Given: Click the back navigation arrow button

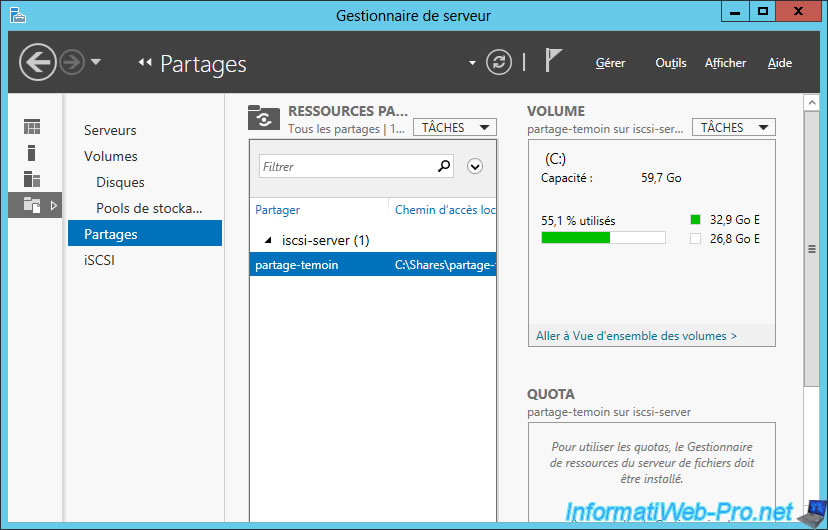Looking at the screenshot, I should tap(37, 63).
